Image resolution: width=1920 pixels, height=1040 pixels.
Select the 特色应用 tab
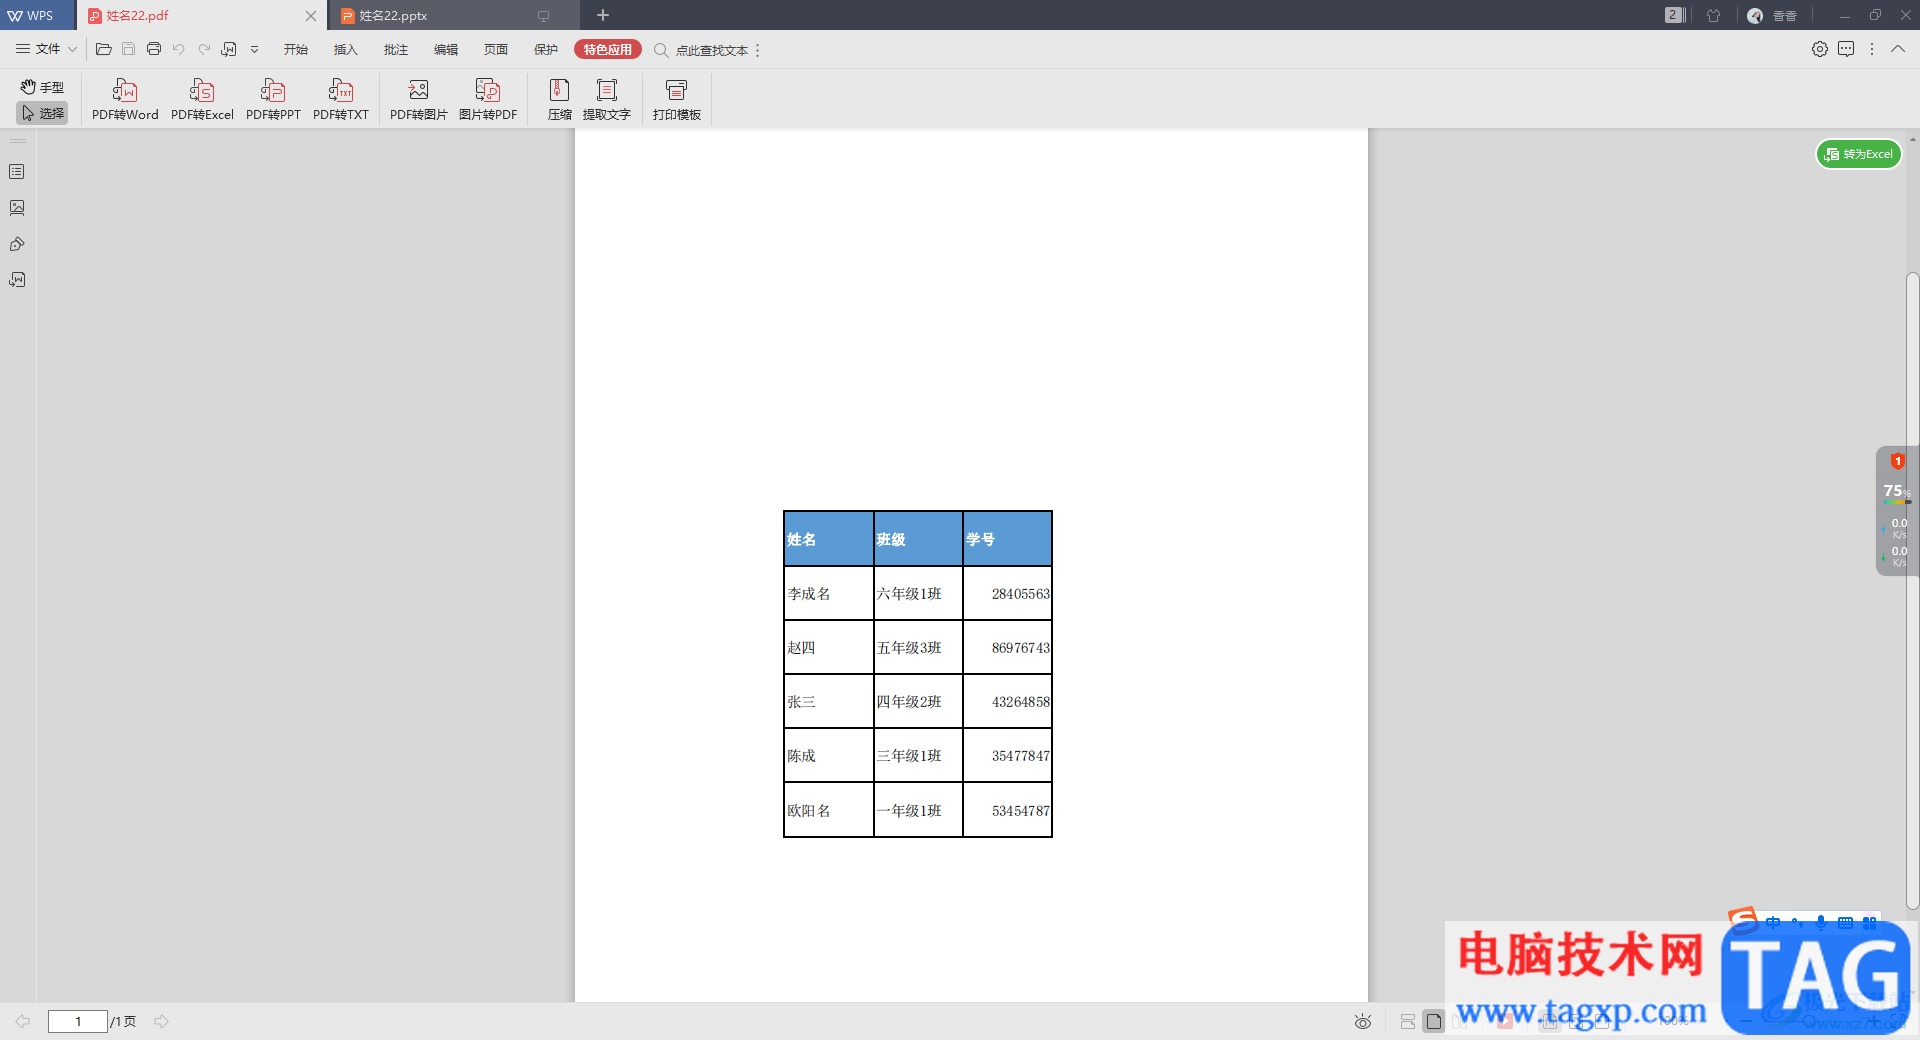click(x=608, y=50)
